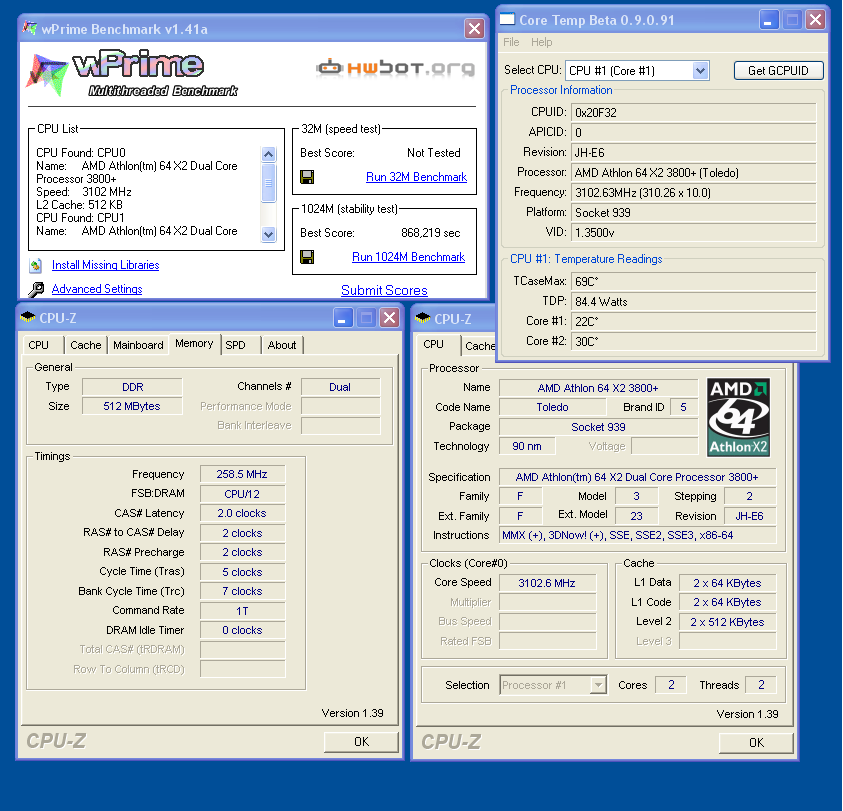Click Install Missing Libraries link

105,265
